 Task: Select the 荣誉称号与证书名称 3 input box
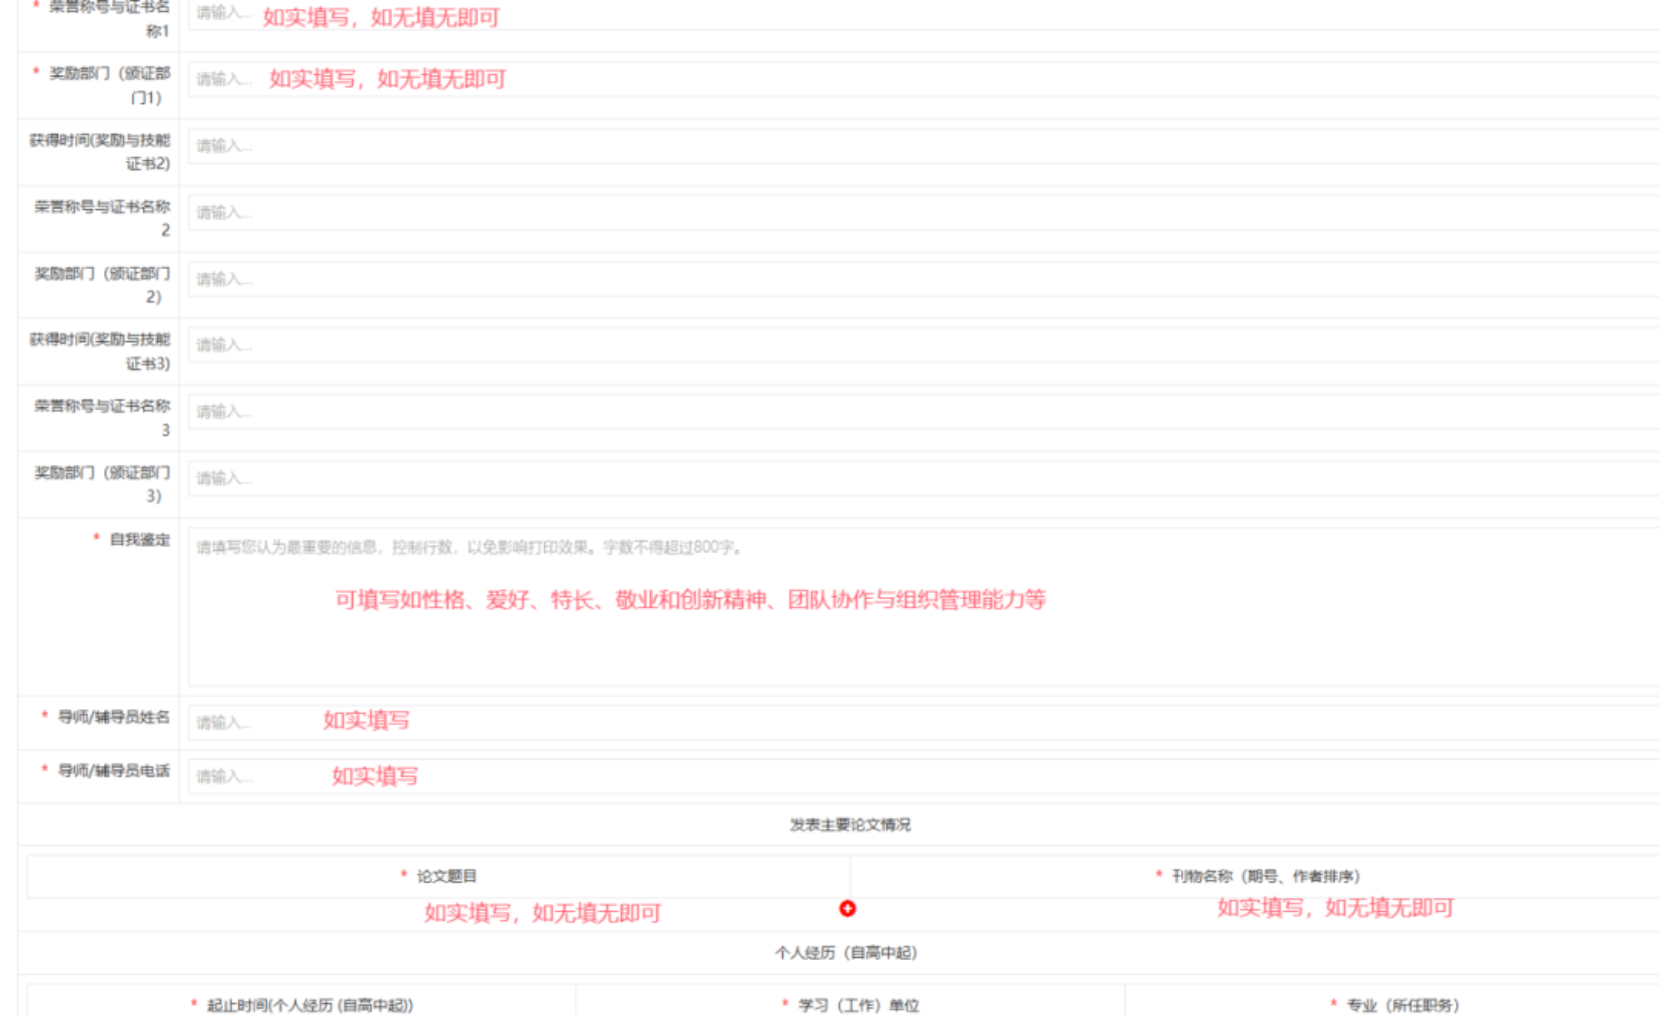point(923,412)
